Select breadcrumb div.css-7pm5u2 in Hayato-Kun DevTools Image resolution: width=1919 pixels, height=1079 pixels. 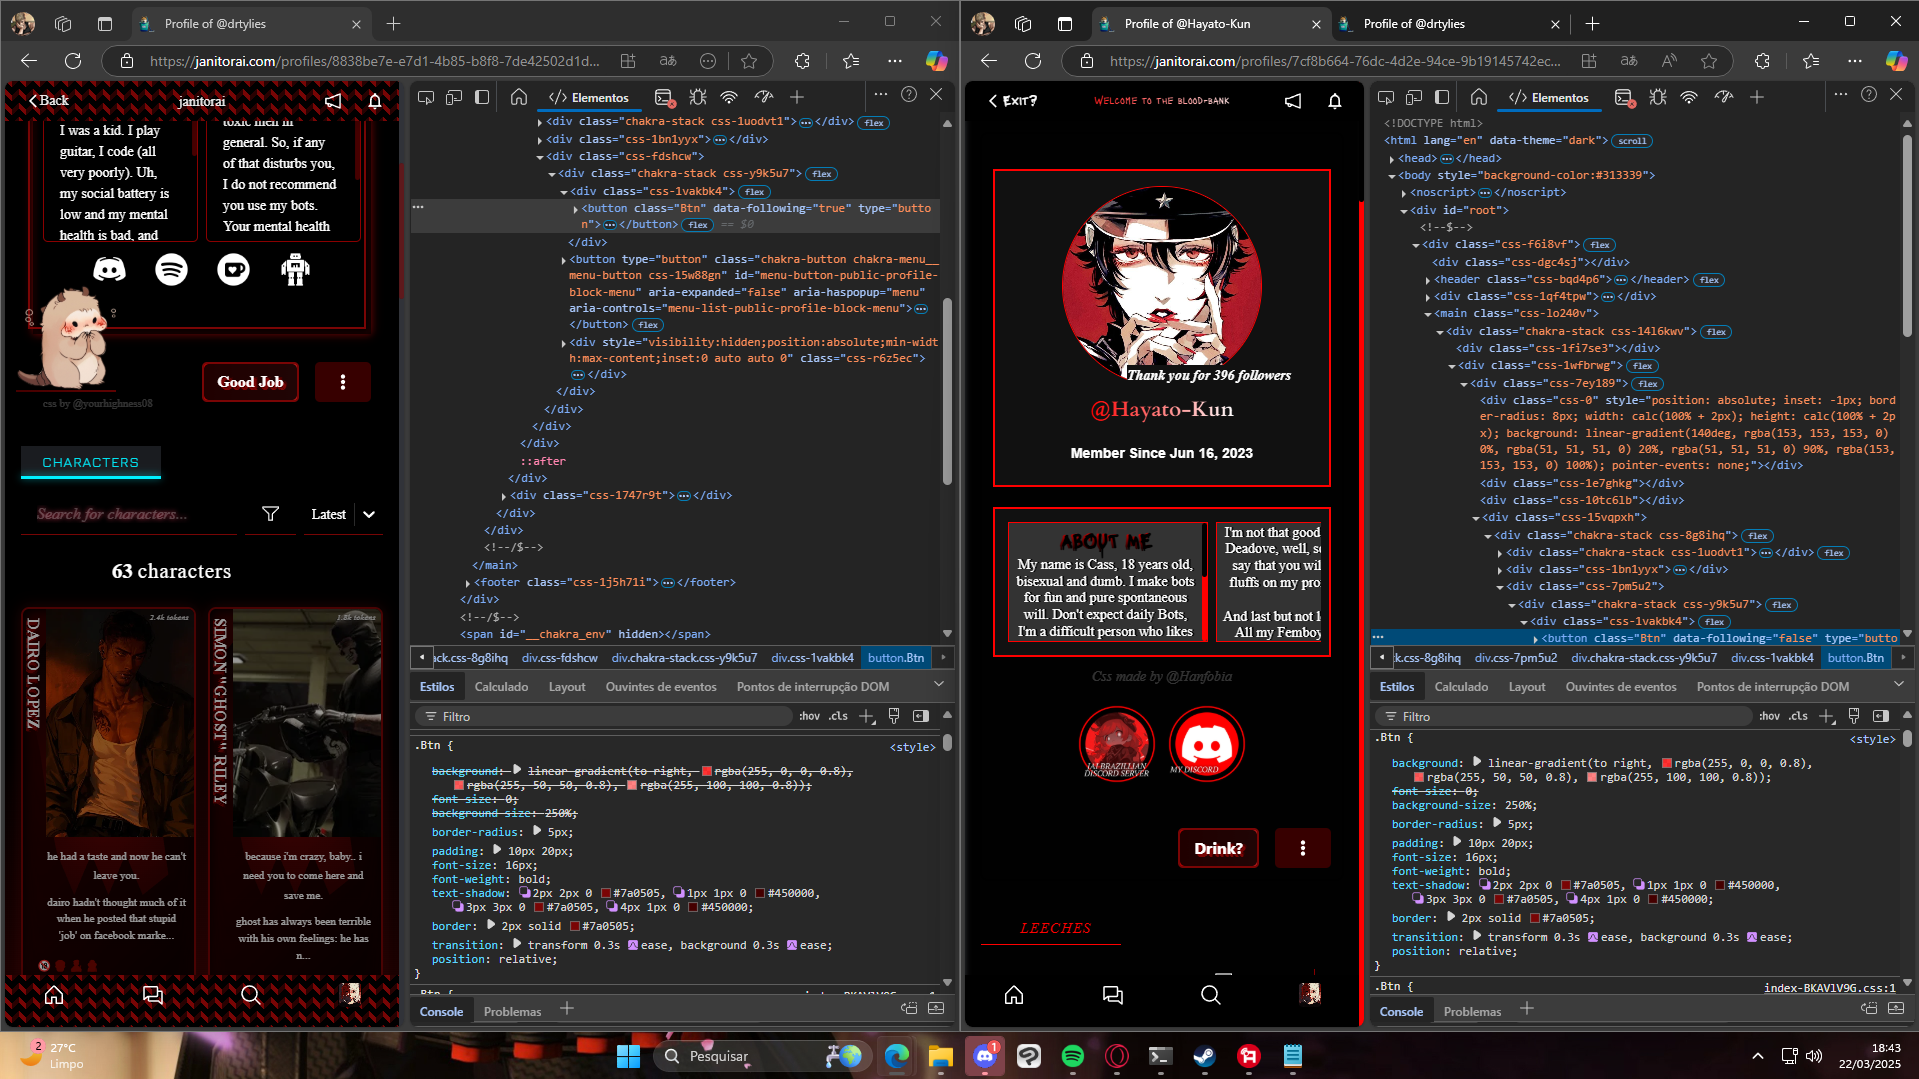[1515, 658]
